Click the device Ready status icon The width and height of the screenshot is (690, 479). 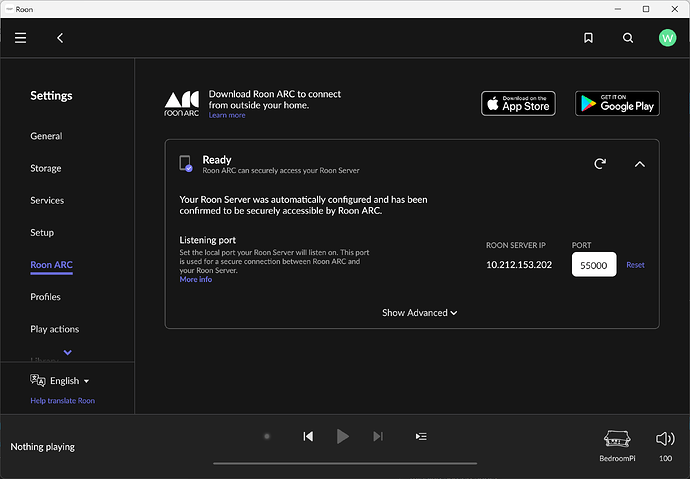tap(186, 163)
